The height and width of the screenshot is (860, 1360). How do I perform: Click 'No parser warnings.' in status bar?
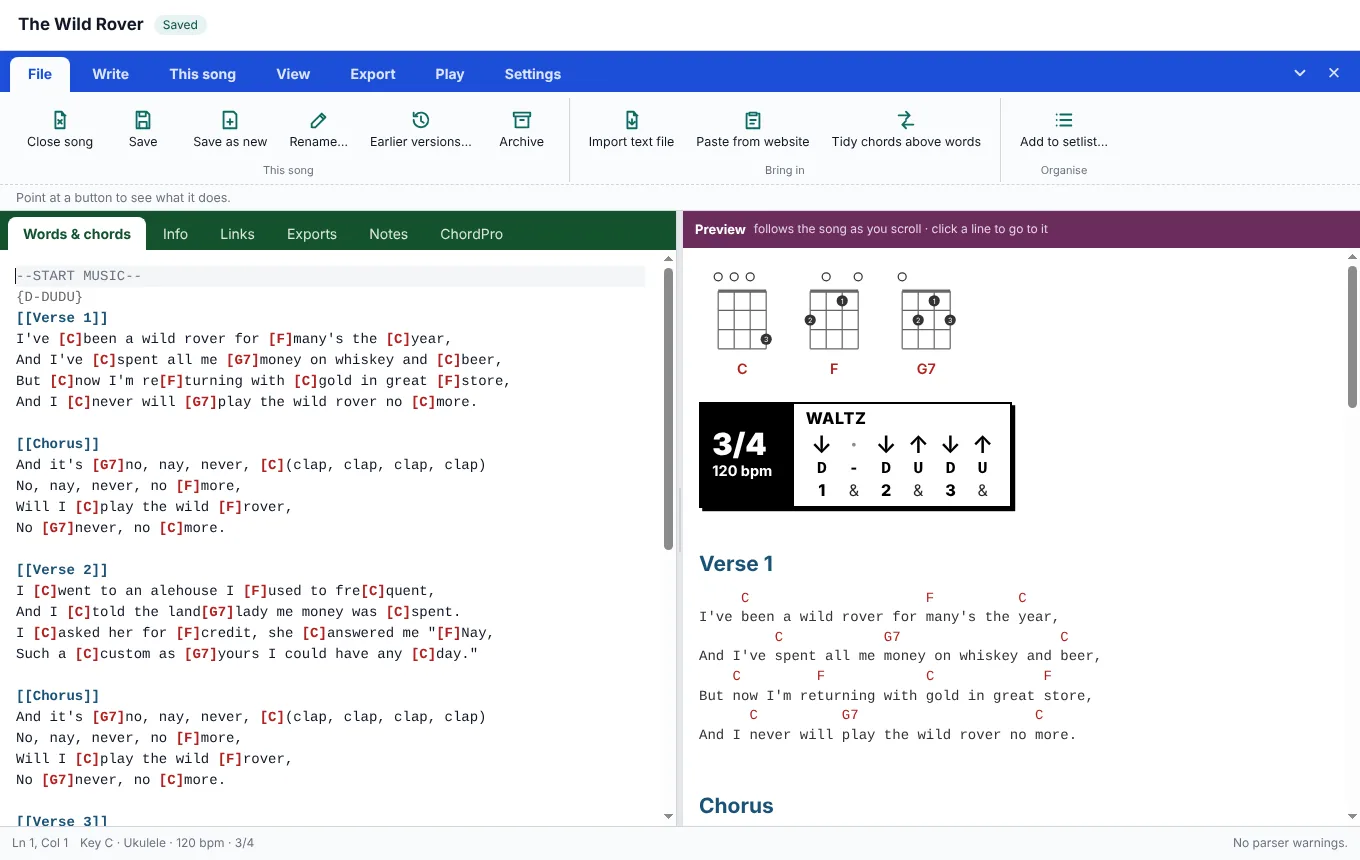[1290, 843]
